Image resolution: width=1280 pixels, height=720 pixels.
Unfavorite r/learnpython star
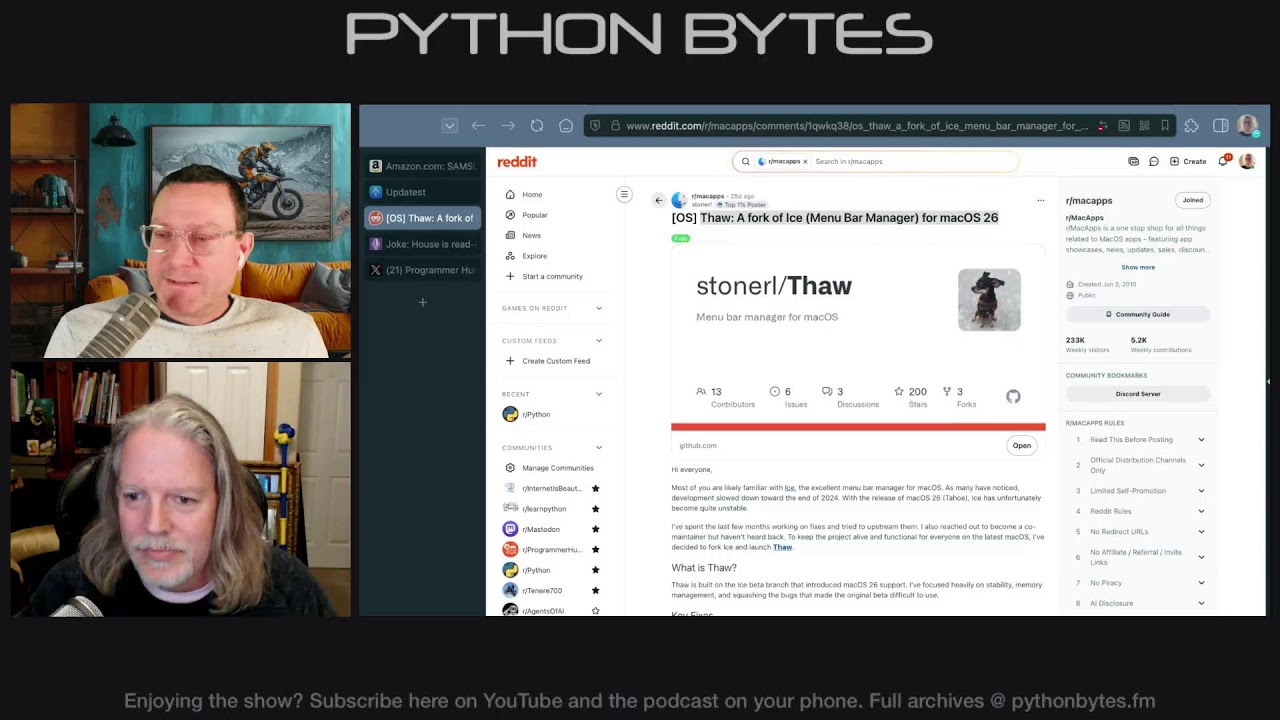point(596,509)
